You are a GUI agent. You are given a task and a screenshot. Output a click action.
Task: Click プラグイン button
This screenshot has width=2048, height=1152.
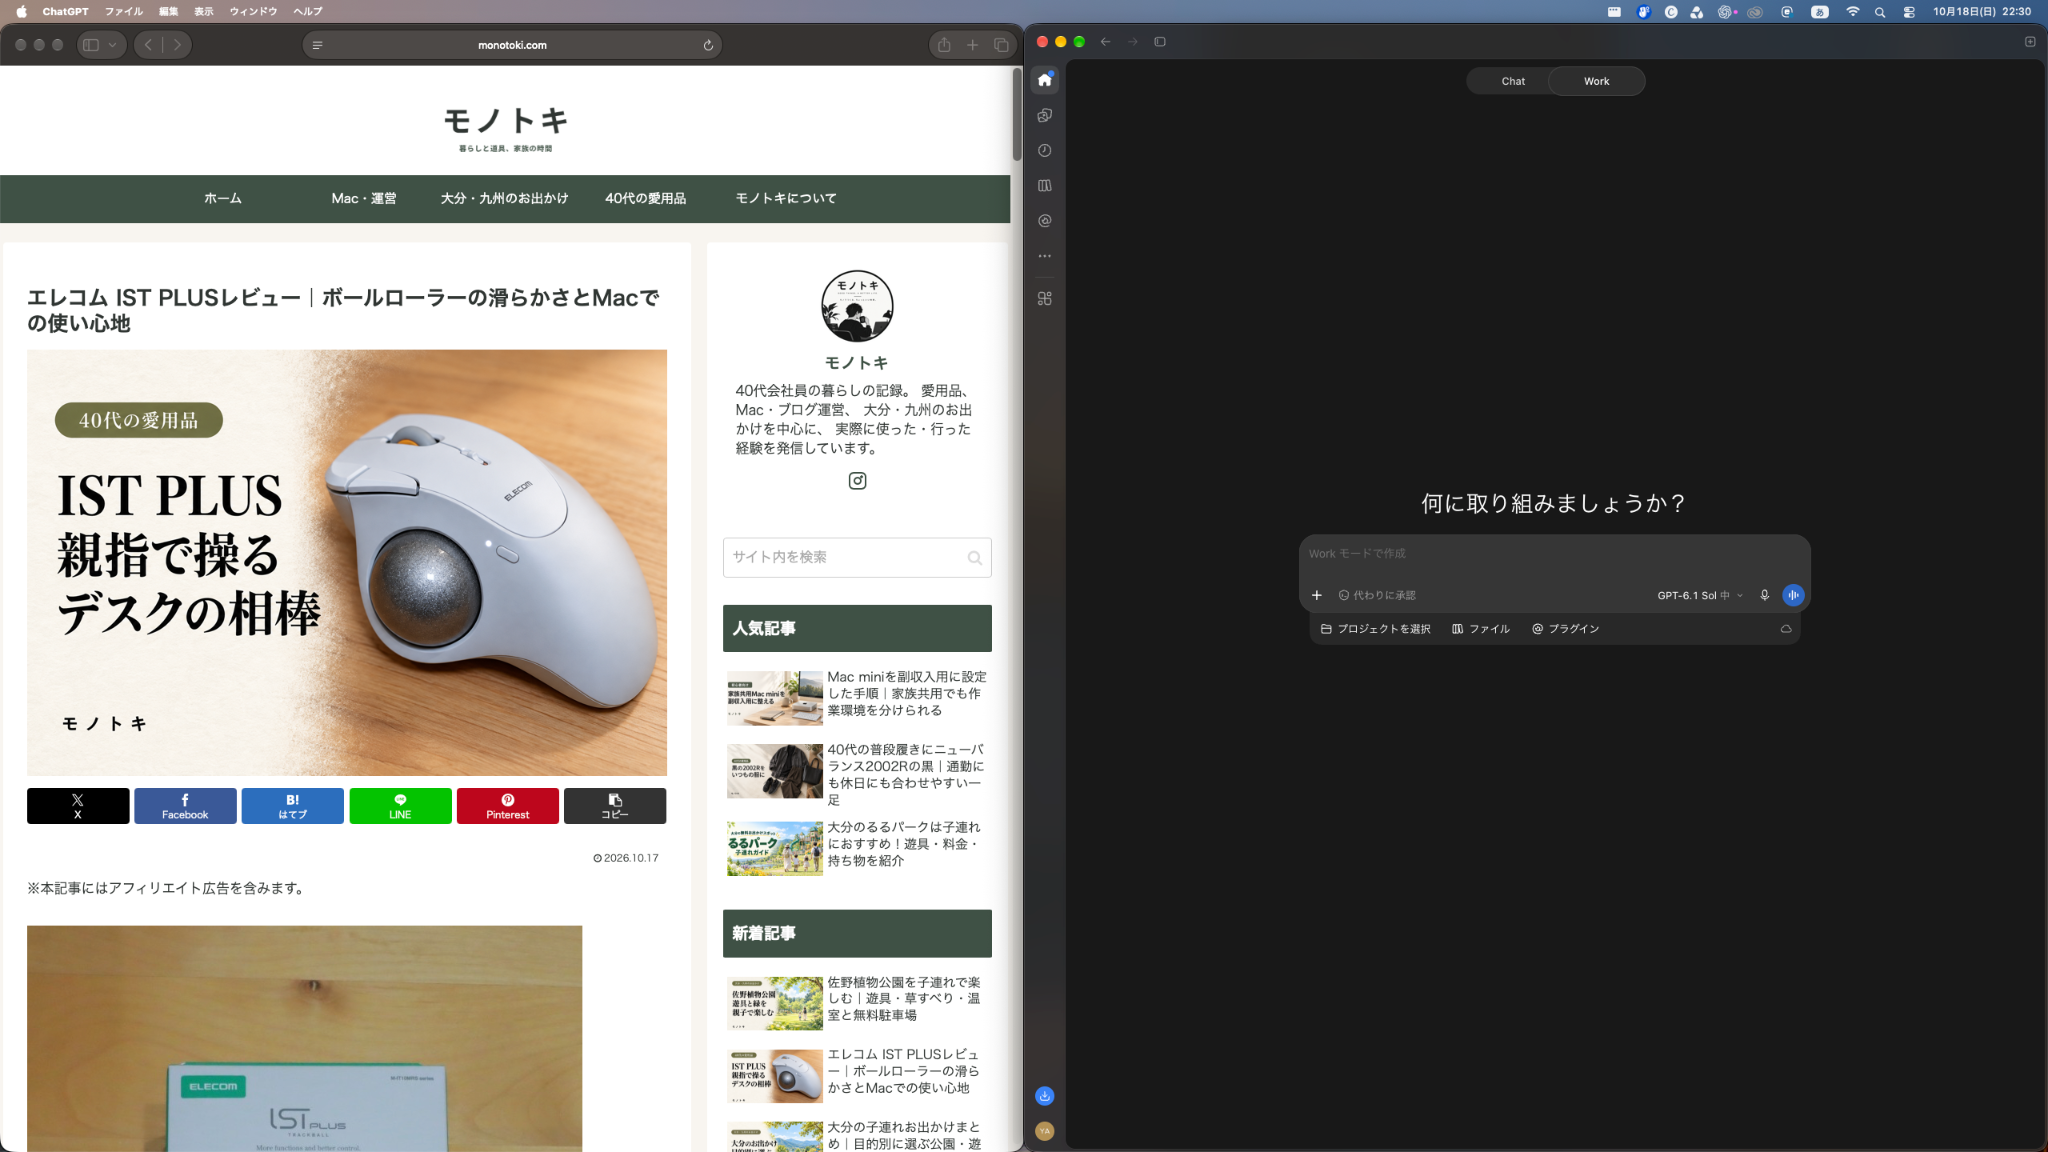pos(1565,629)
